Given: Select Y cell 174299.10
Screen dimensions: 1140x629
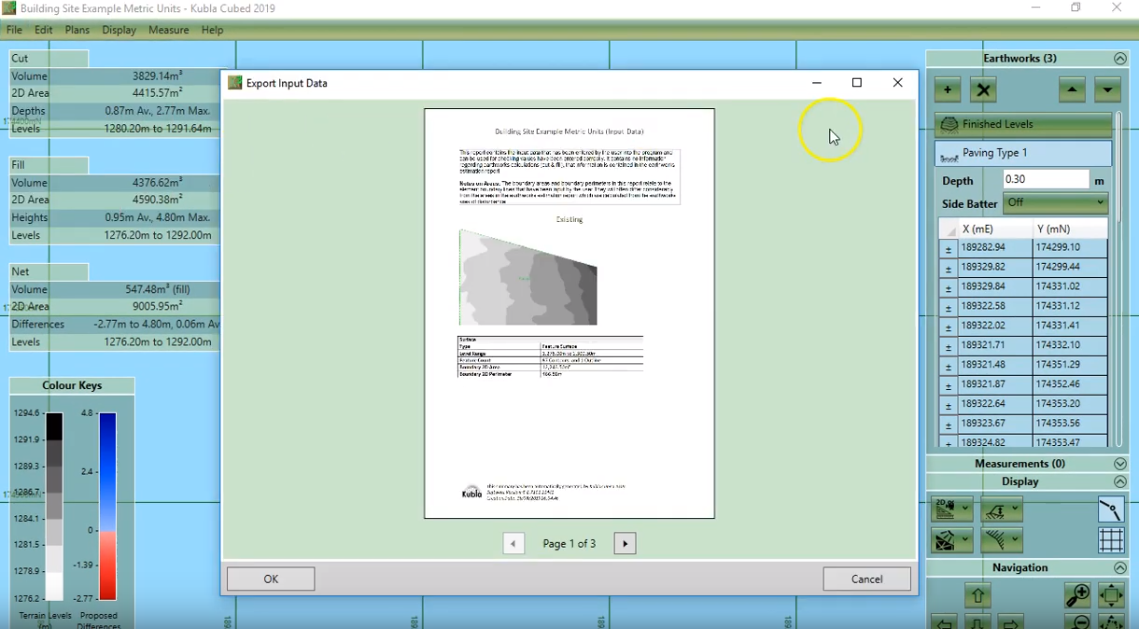Looking at the screenshot, I should 1069,247.
